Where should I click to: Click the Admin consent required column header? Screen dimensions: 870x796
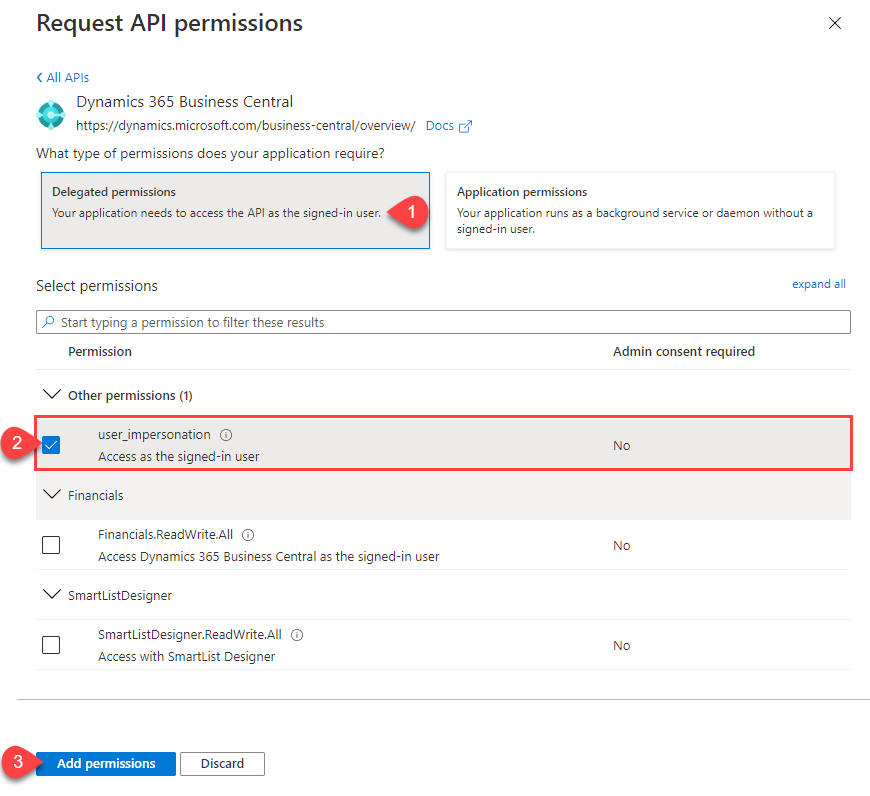[684, 352]
